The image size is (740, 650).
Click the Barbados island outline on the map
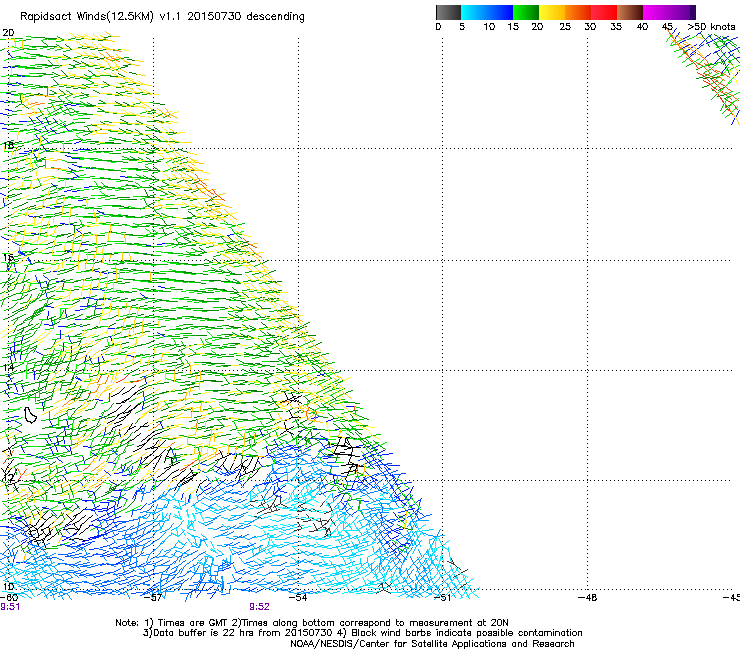point(31,415)
